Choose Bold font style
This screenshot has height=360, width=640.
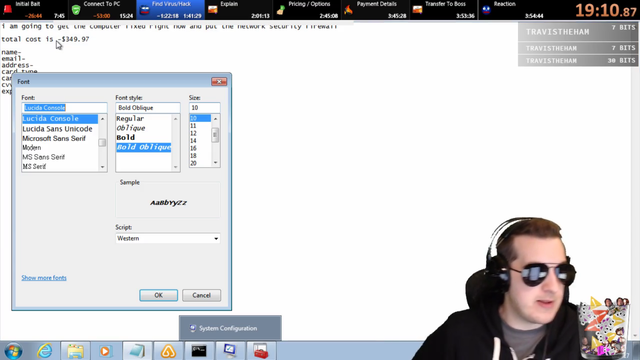click(144, 138)
